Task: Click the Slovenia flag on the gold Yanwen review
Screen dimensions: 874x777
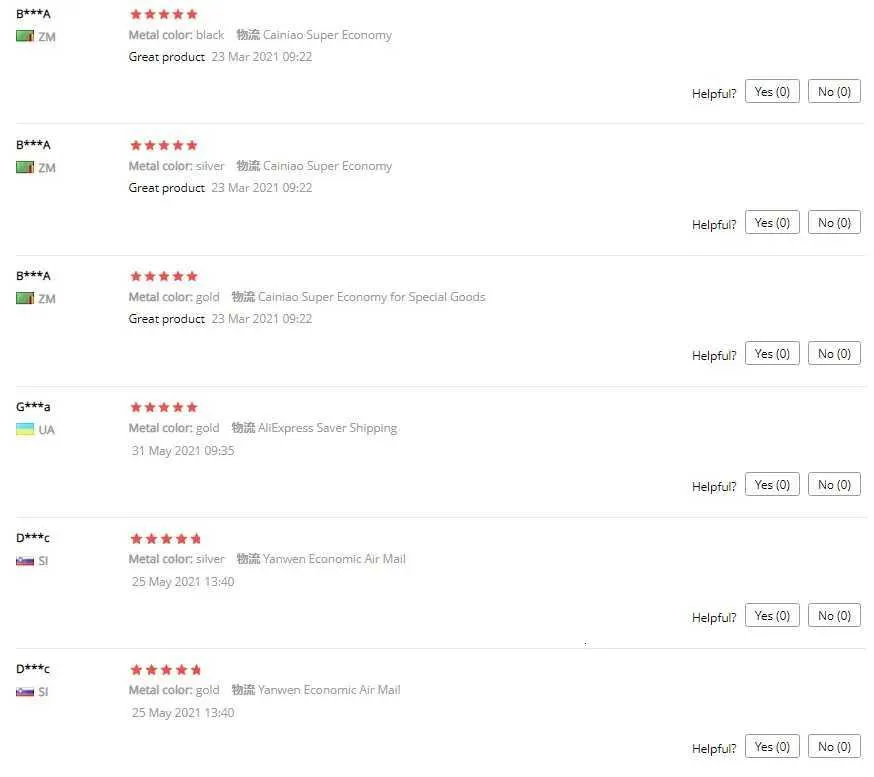Action: (x=25, y=692)
